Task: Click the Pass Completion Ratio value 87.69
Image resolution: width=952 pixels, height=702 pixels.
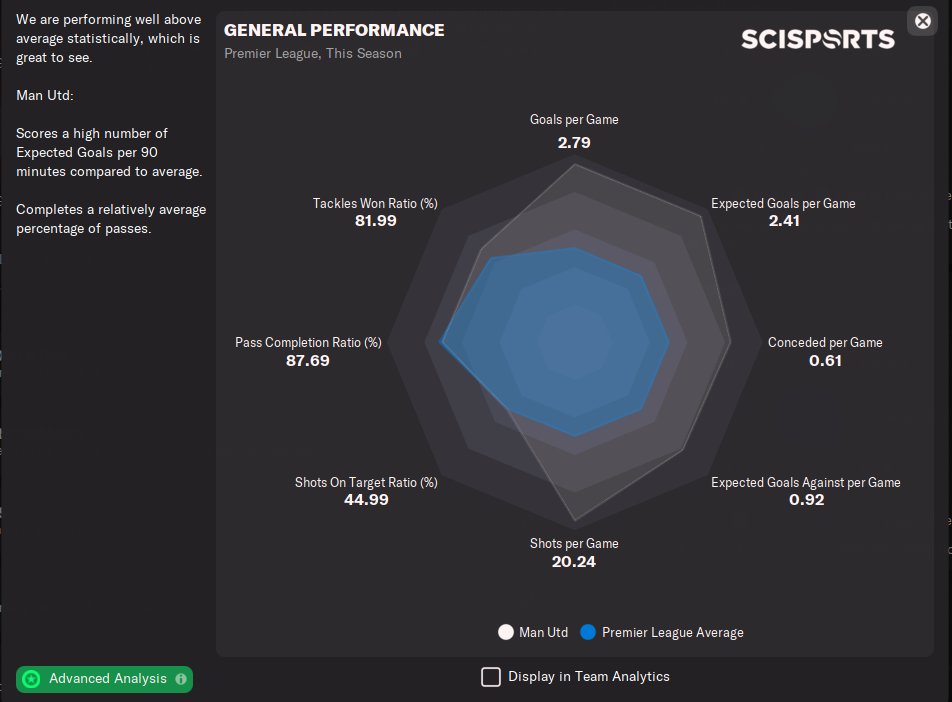Action: (308, 360)
